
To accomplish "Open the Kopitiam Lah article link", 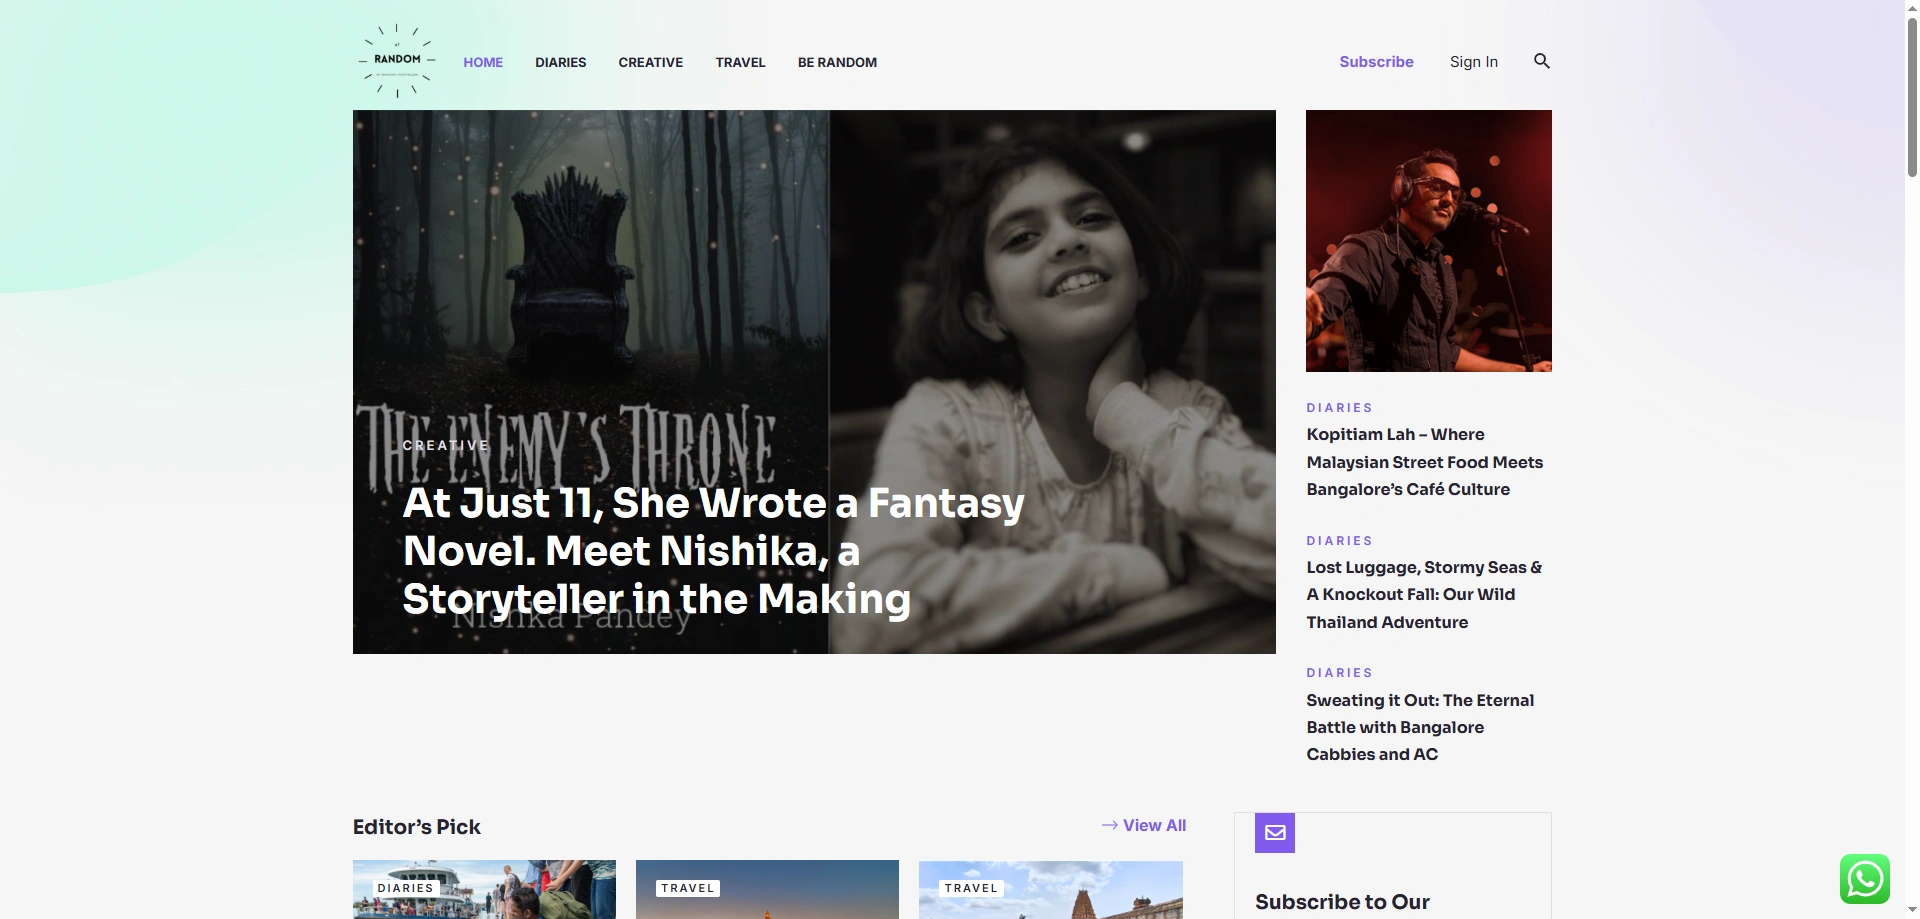I will coord(1425,462).
